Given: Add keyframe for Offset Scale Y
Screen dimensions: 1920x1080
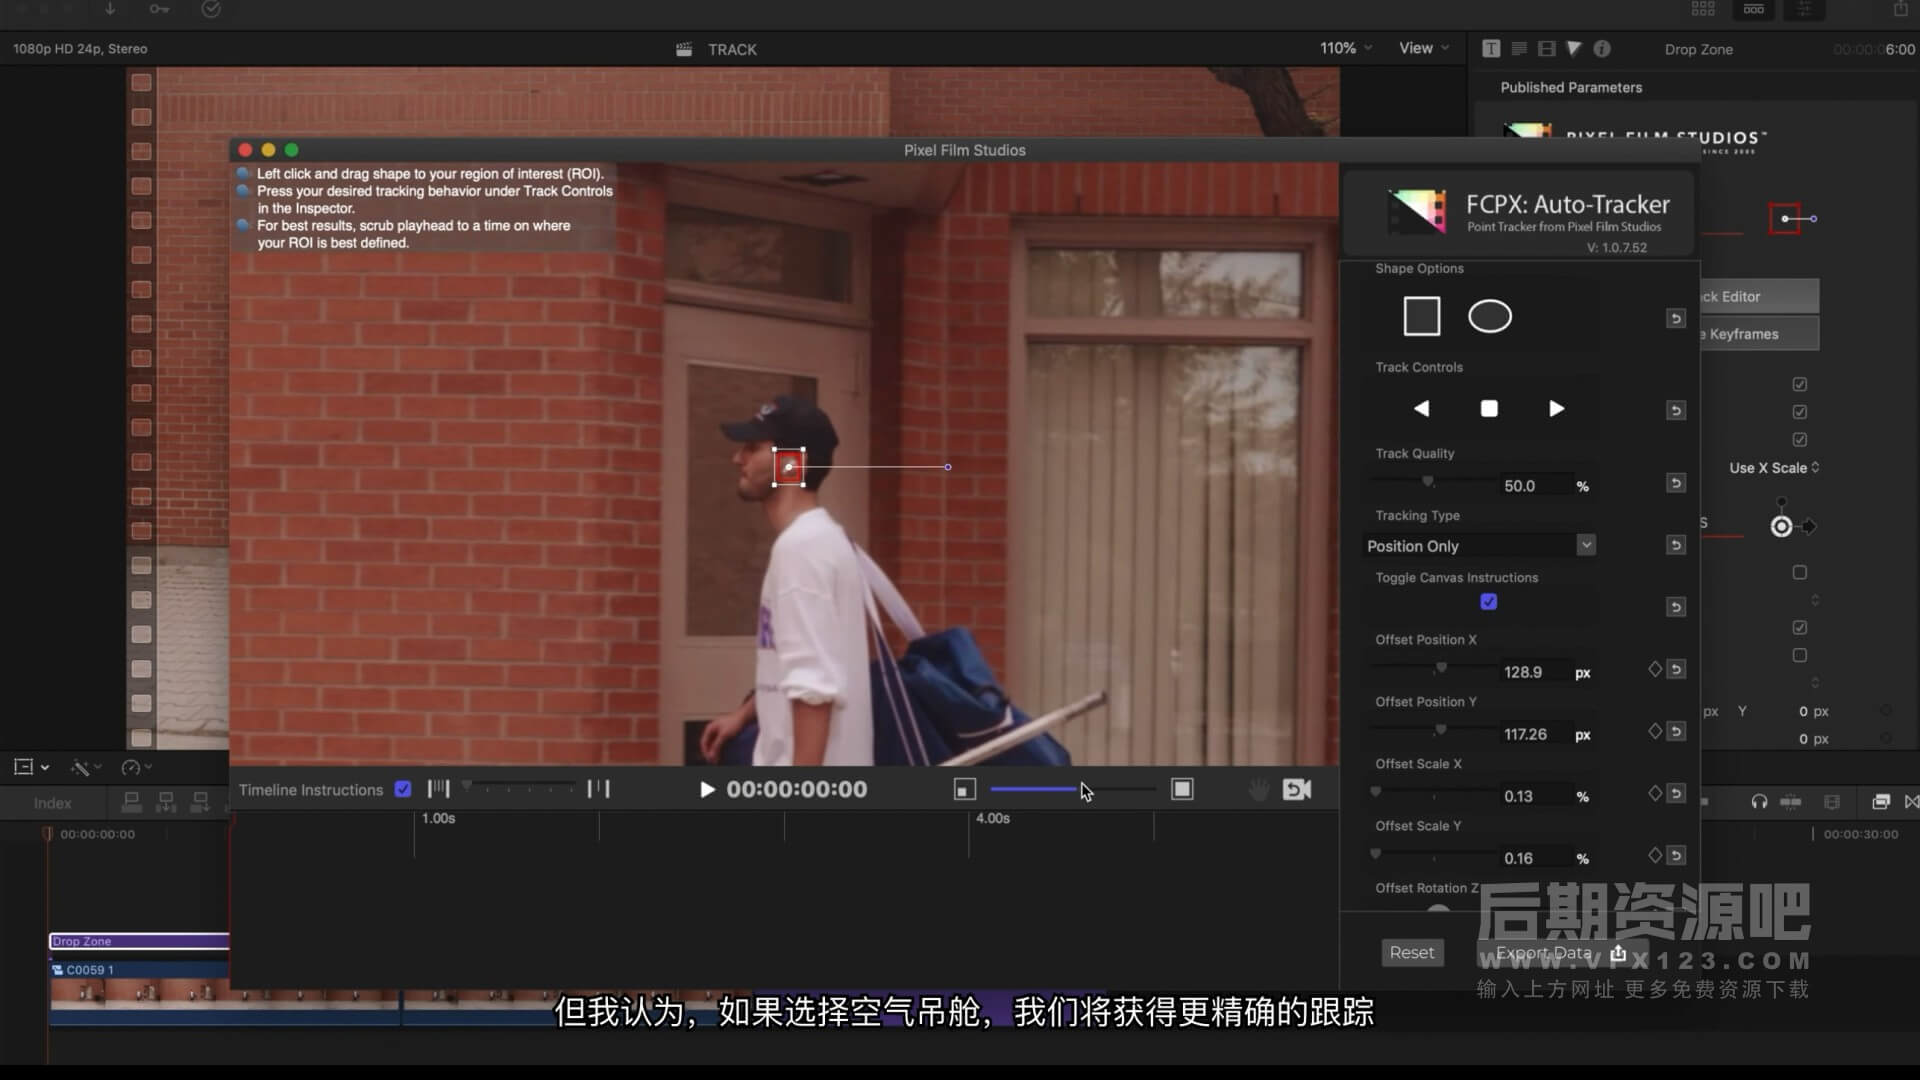Looking at the screenshot, I should point(1655,855).
